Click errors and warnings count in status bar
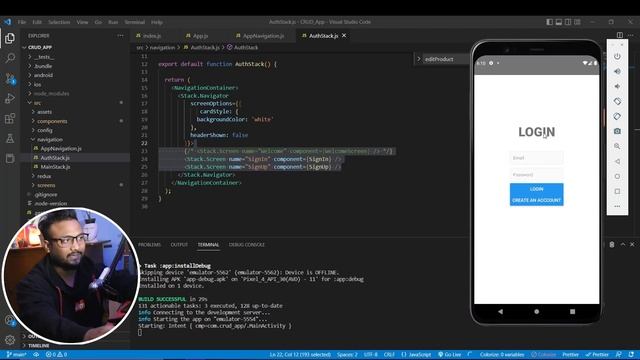The height and width of the screenshot is (360, 640). (56, 354)
